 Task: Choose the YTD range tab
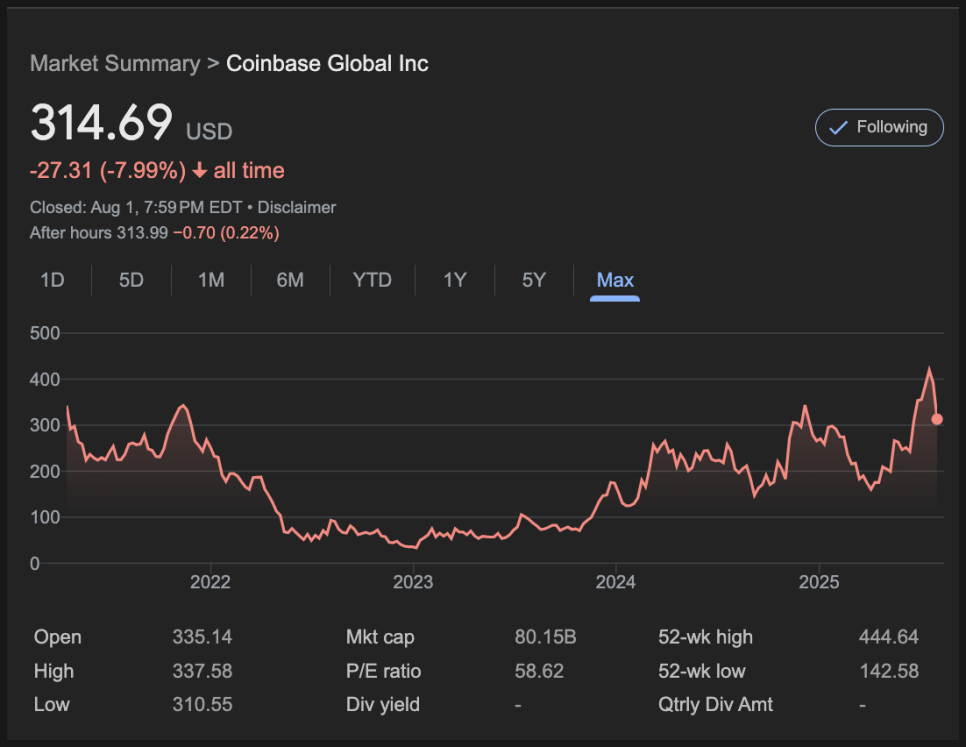(x=372, y=280)
